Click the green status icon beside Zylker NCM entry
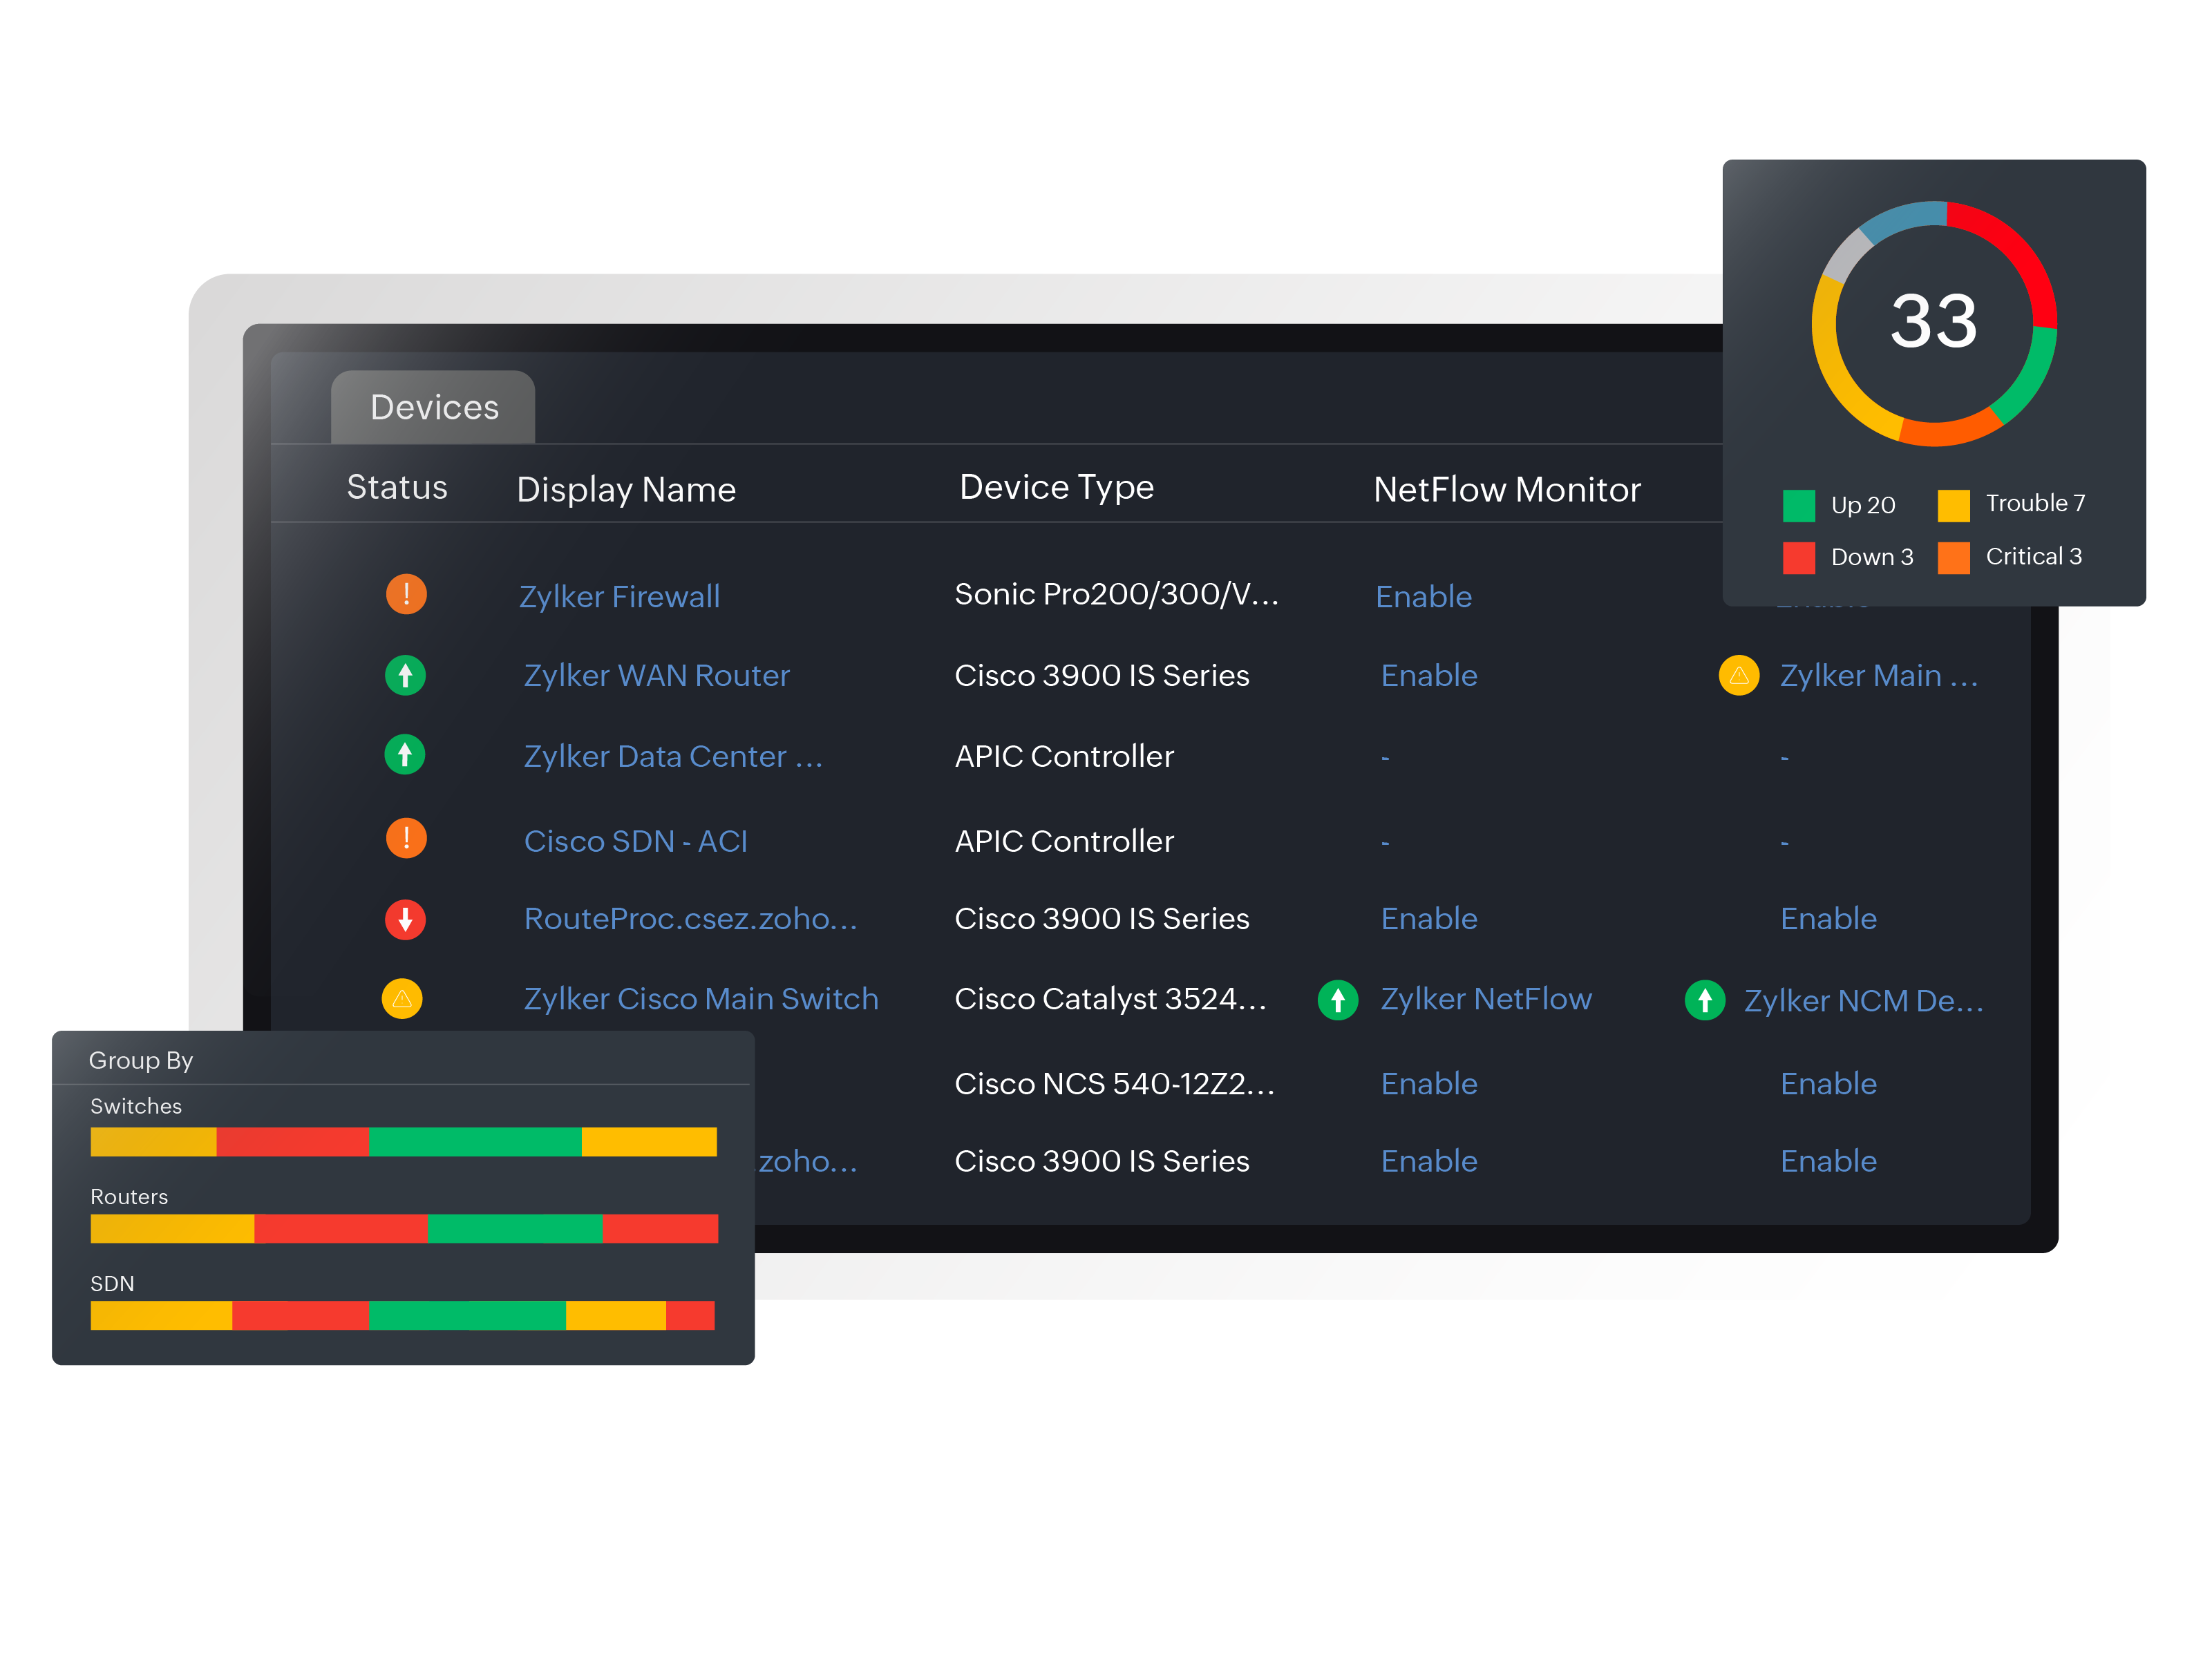The height and width of the screenshot is (1658, 2212). pyautogui.click(x=1705, y=999)
